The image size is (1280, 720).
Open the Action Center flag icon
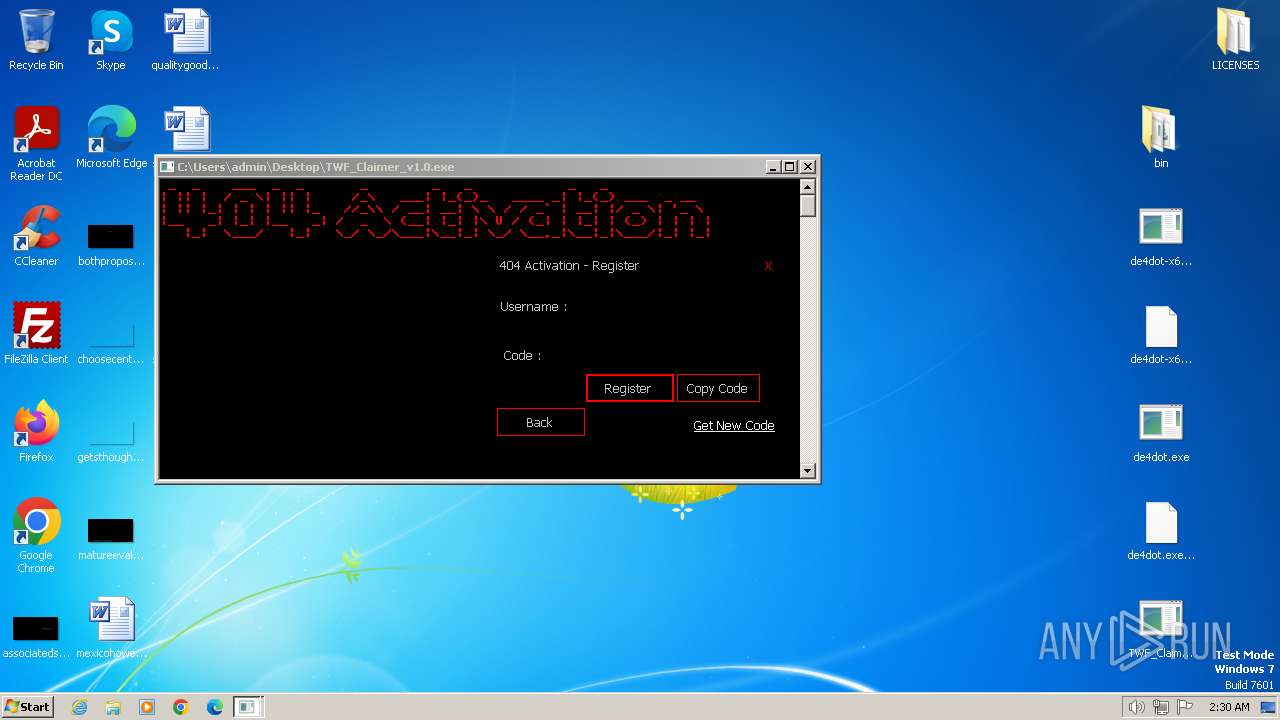click(1184, 707)
